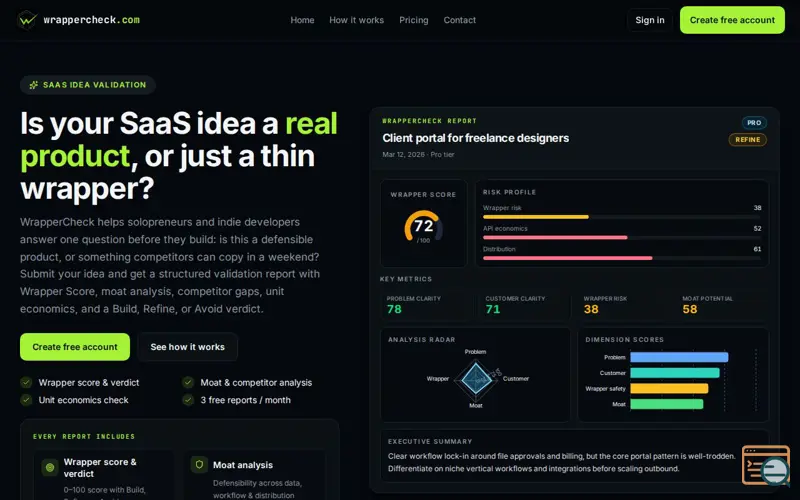Image resolution: width=800 pixels, height=500 pixels.
Task: Click checkmark beside Moat & competitor analysis
Action: coord(188,382)
